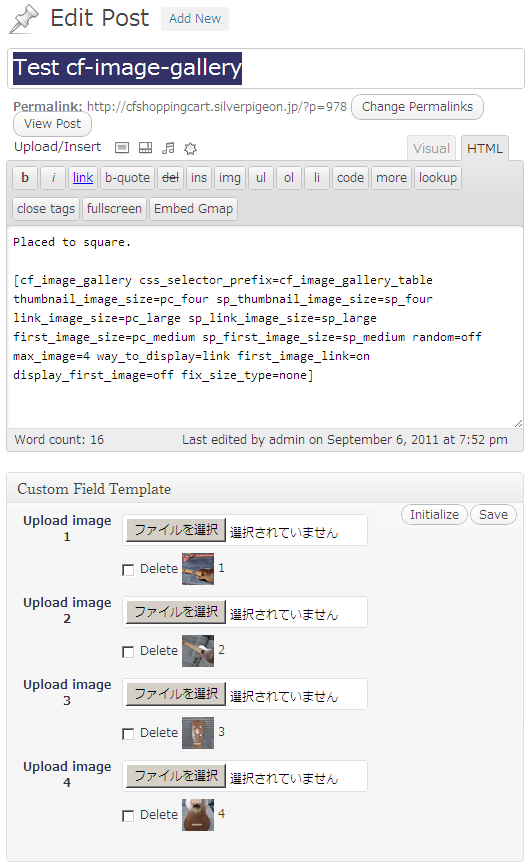The width and height of the screenshot is (530, 868).
Task: Insert a link with the link button
Action: [83, 178]
